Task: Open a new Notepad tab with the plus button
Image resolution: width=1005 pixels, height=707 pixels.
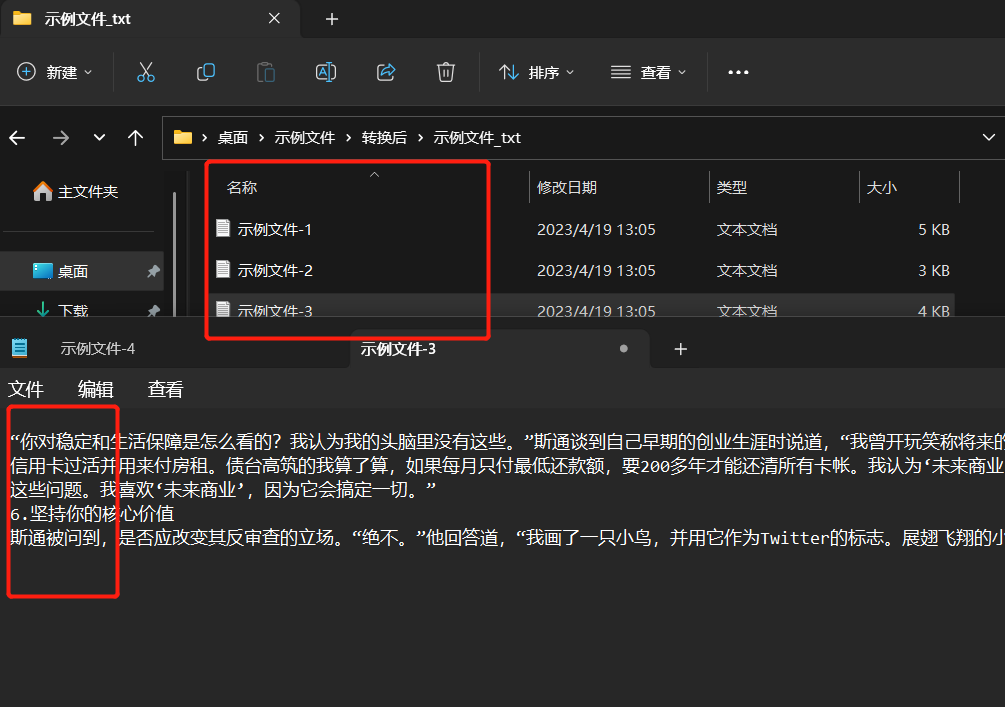Action: (681, 348)
